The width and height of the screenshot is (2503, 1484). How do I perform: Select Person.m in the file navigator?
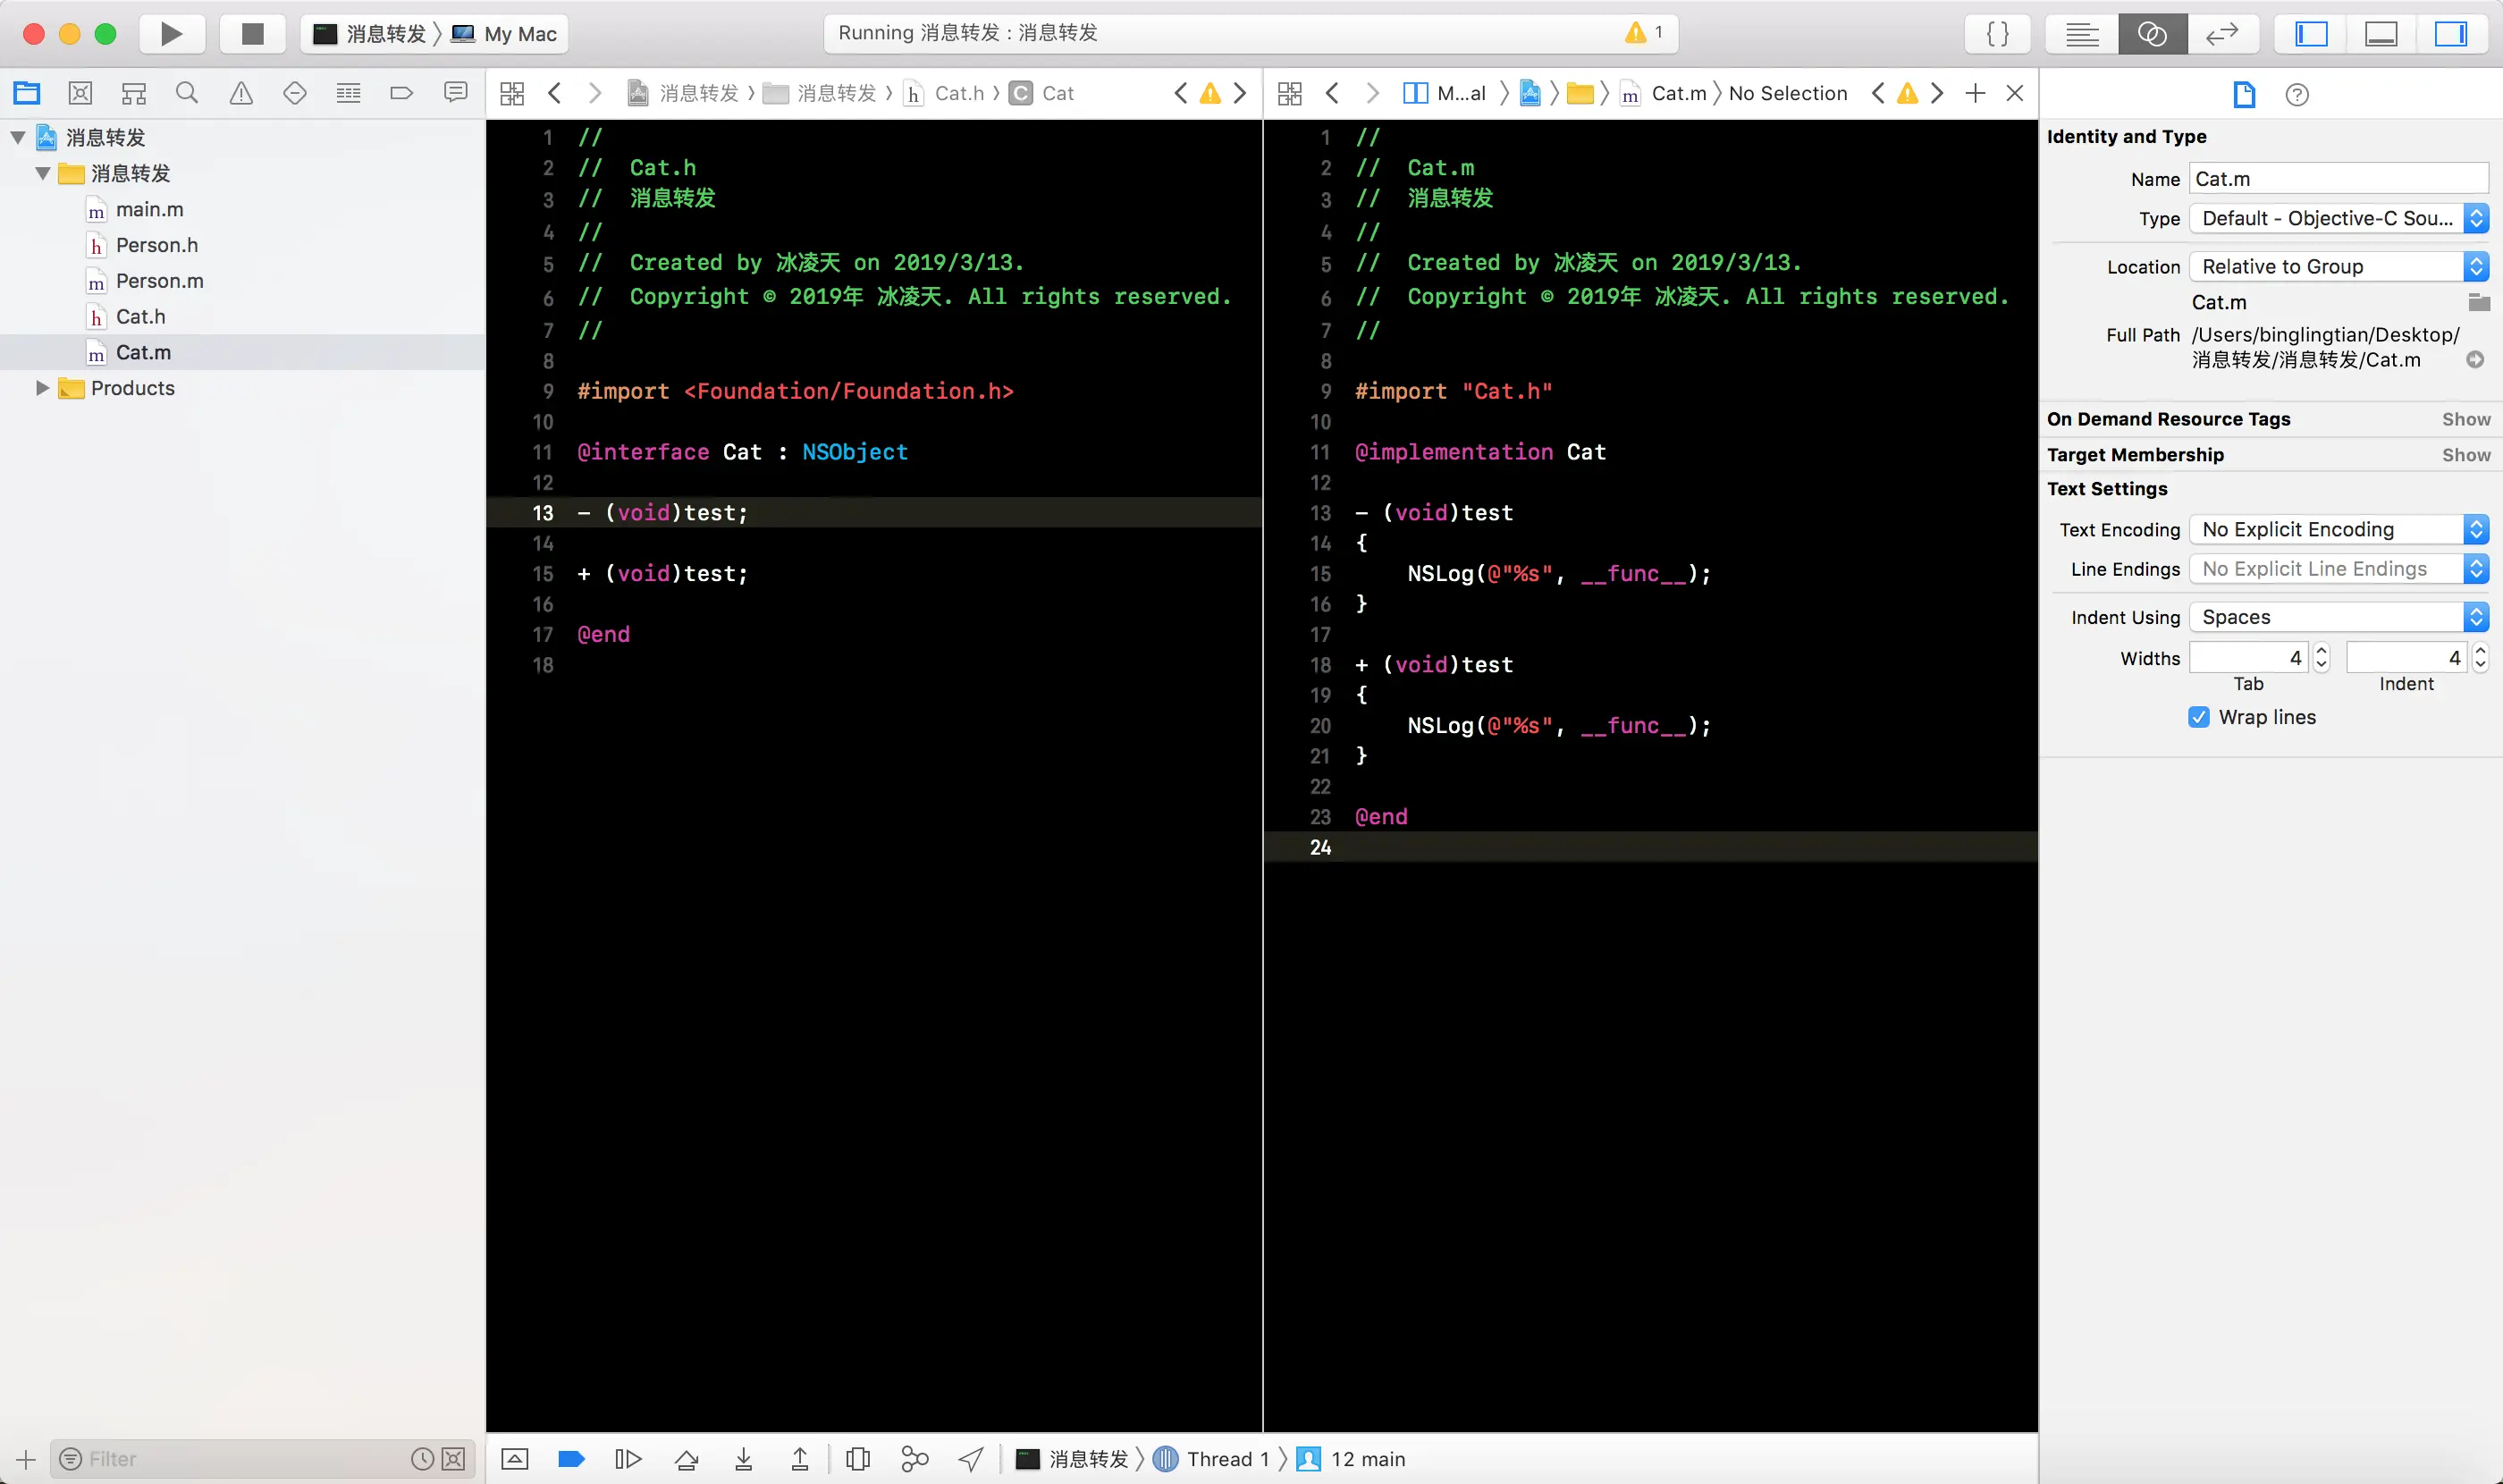[159, 281]
